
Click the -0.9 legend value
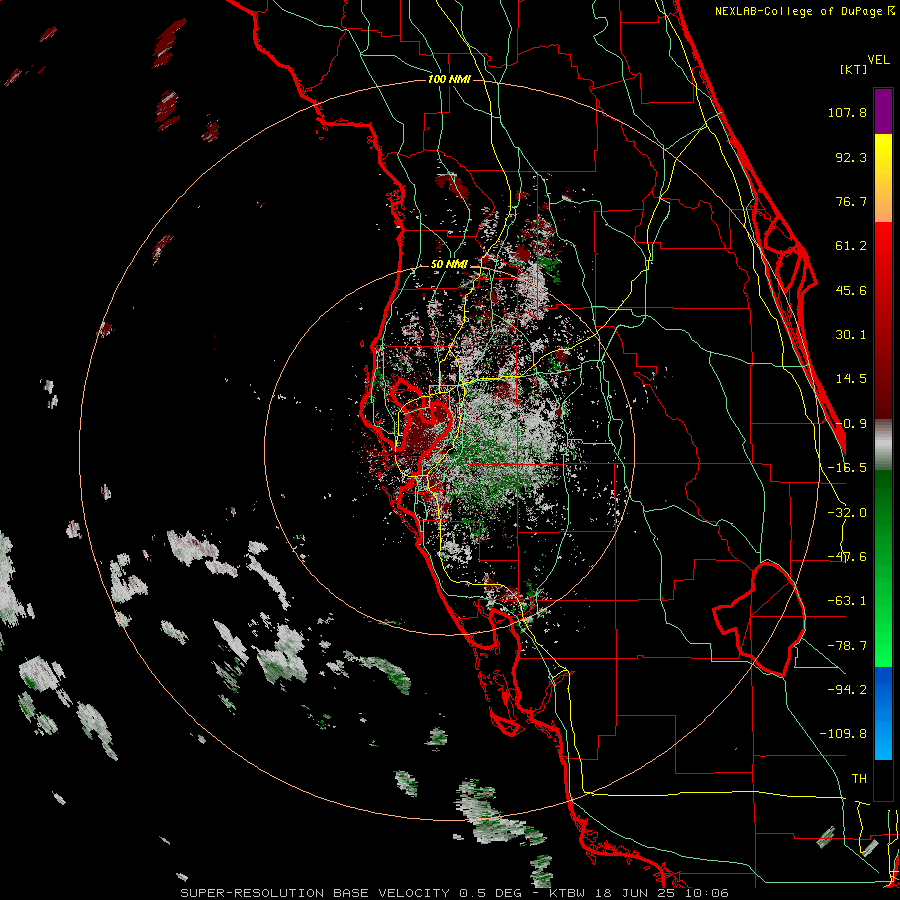click(851, 424)
